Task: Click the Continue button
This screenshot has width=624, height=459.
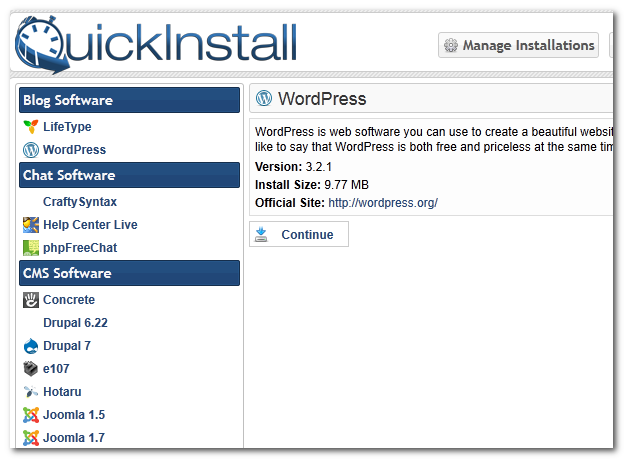Action: [299, 234]
